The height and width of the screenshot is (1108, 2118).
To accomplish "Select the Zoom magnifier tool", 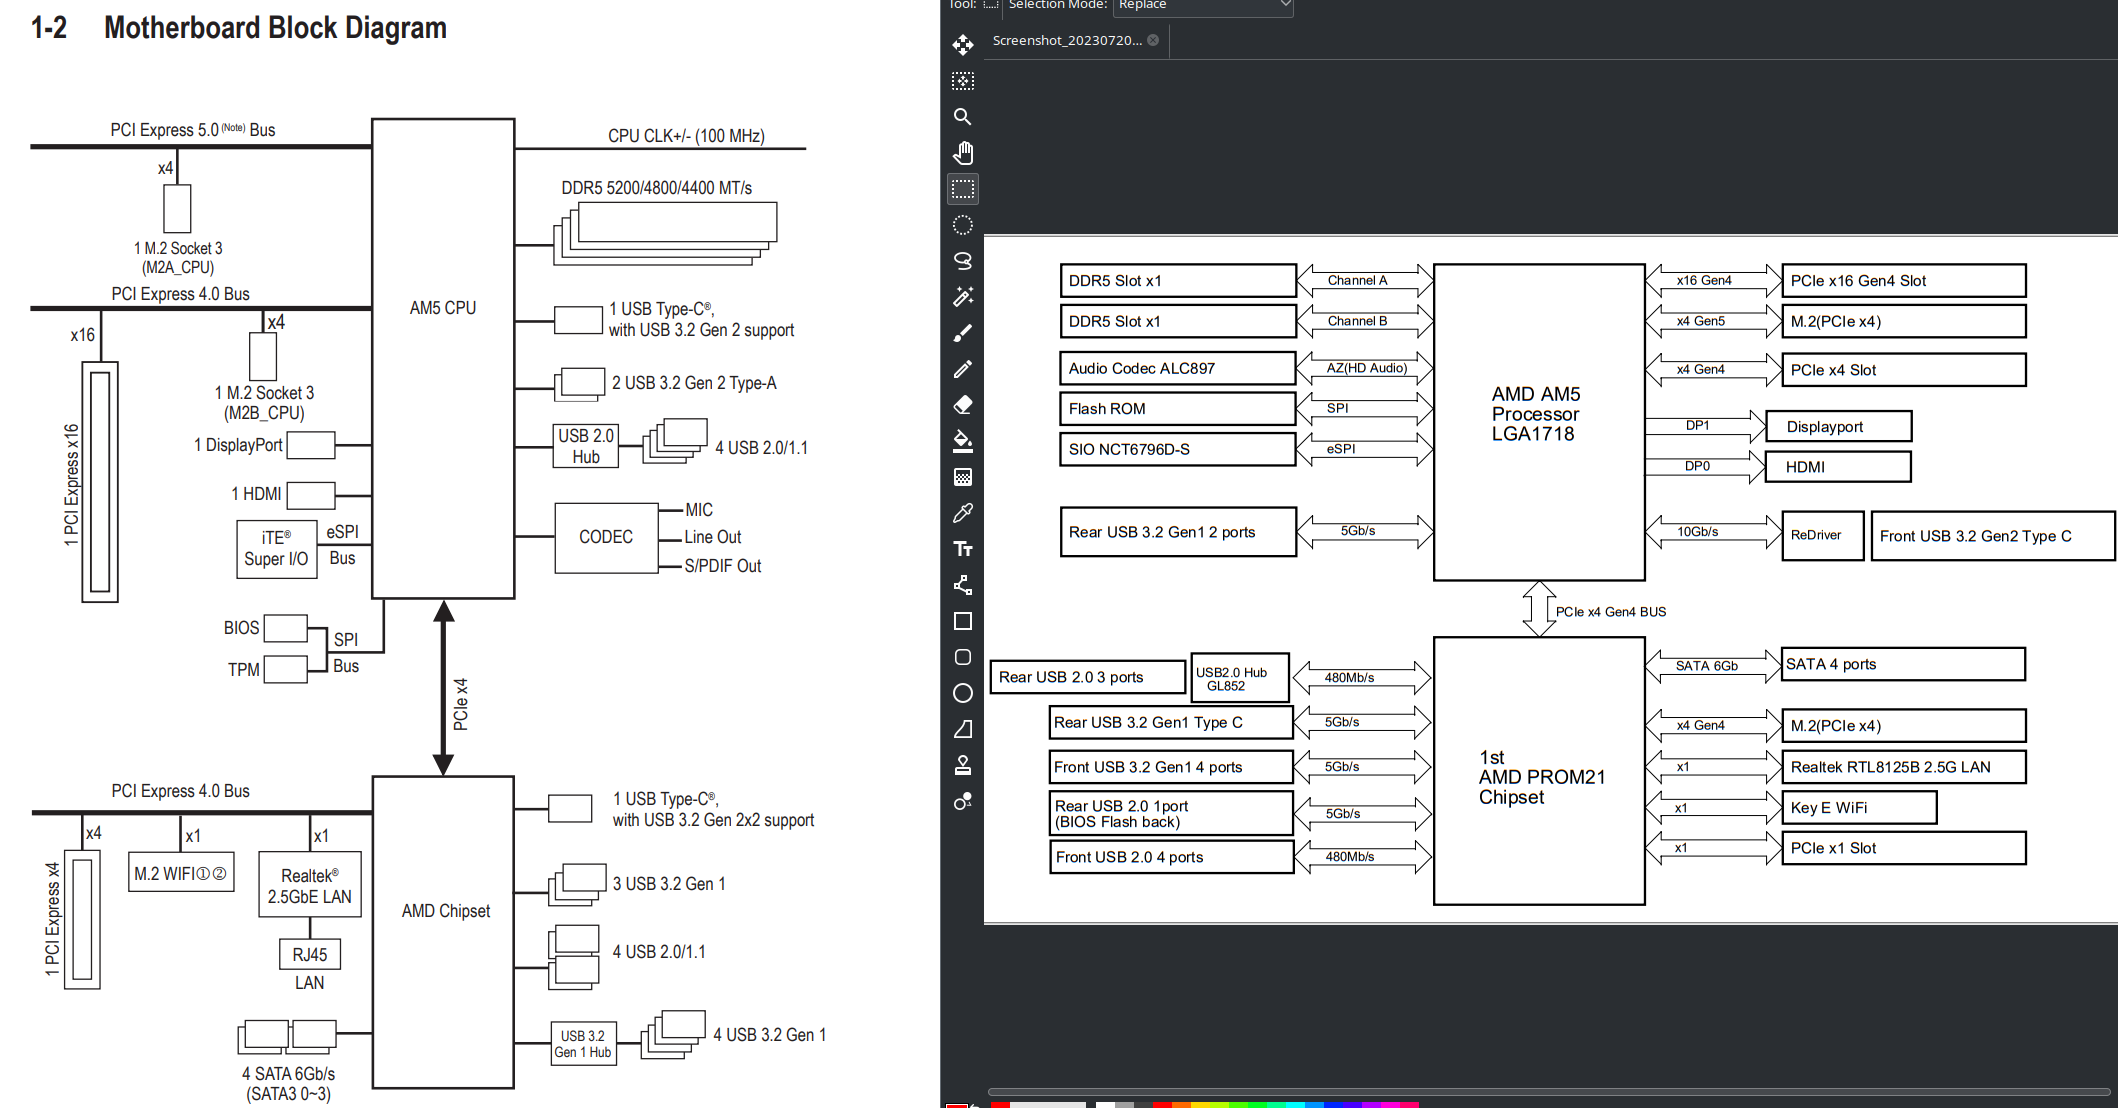I will click(963, 117).
